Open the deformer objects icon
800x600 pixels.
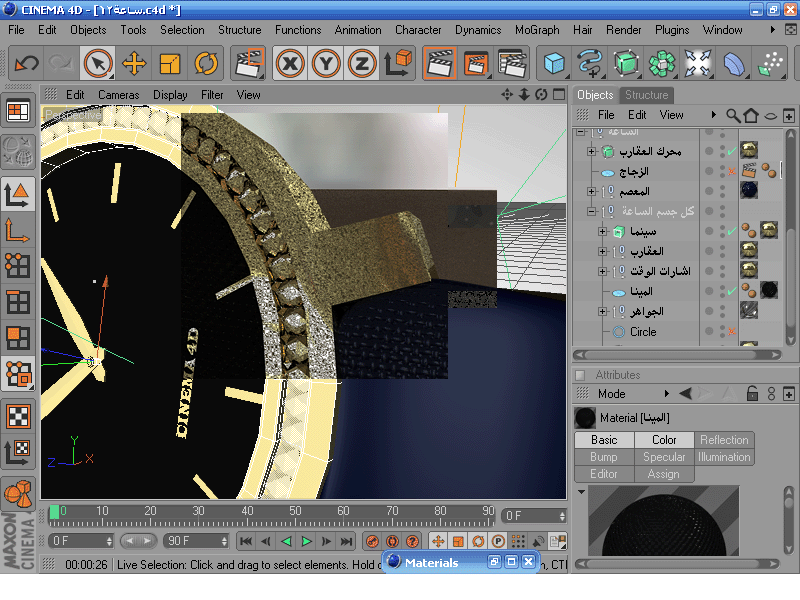click(734, 64)
